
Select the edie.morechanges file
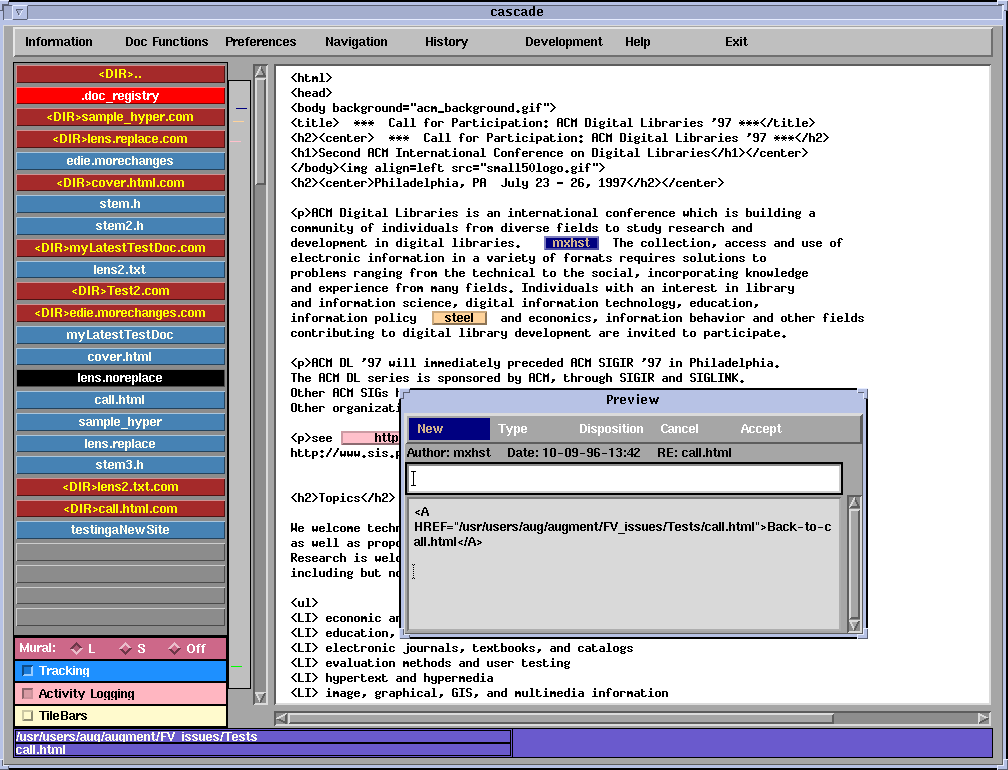pyautogui.click(x=120, y=161)
